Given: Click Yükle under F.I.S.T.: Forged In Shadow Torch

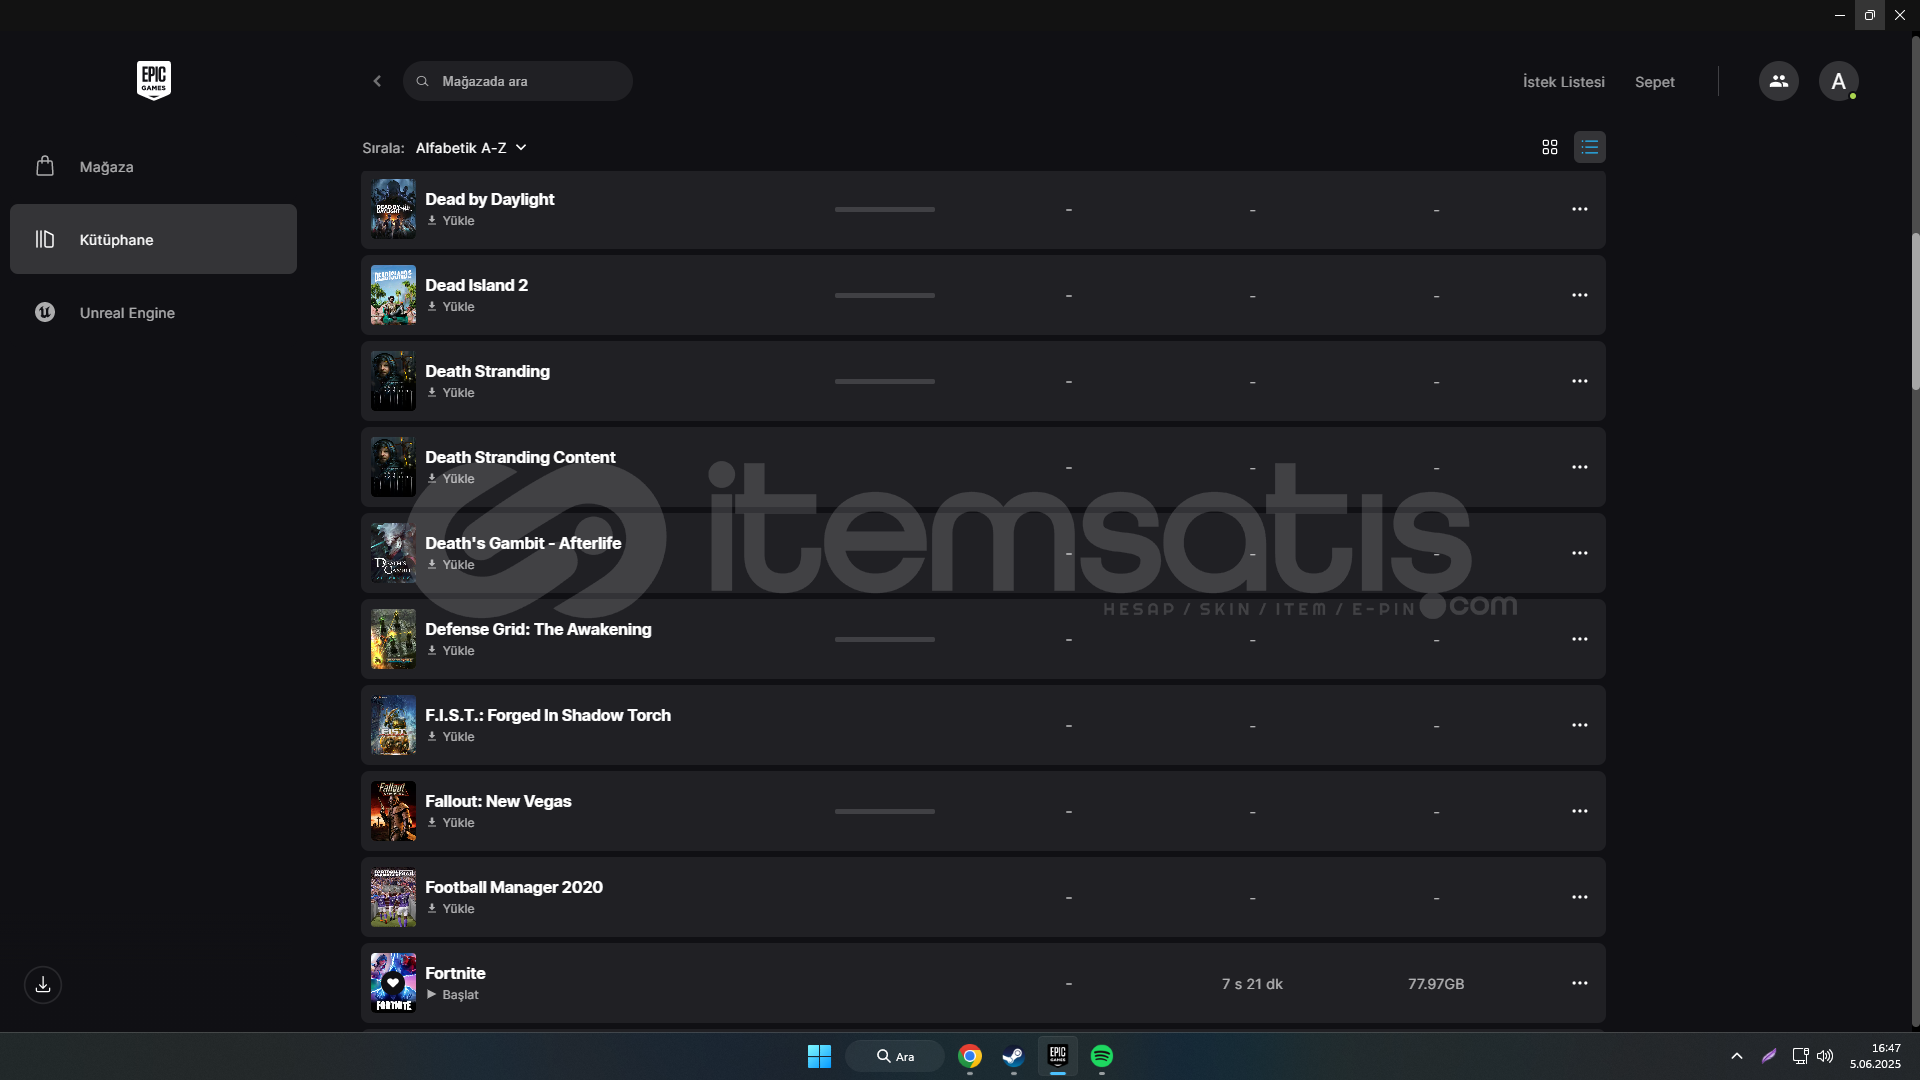Looking at the screenshot, I should click(451, 737).
